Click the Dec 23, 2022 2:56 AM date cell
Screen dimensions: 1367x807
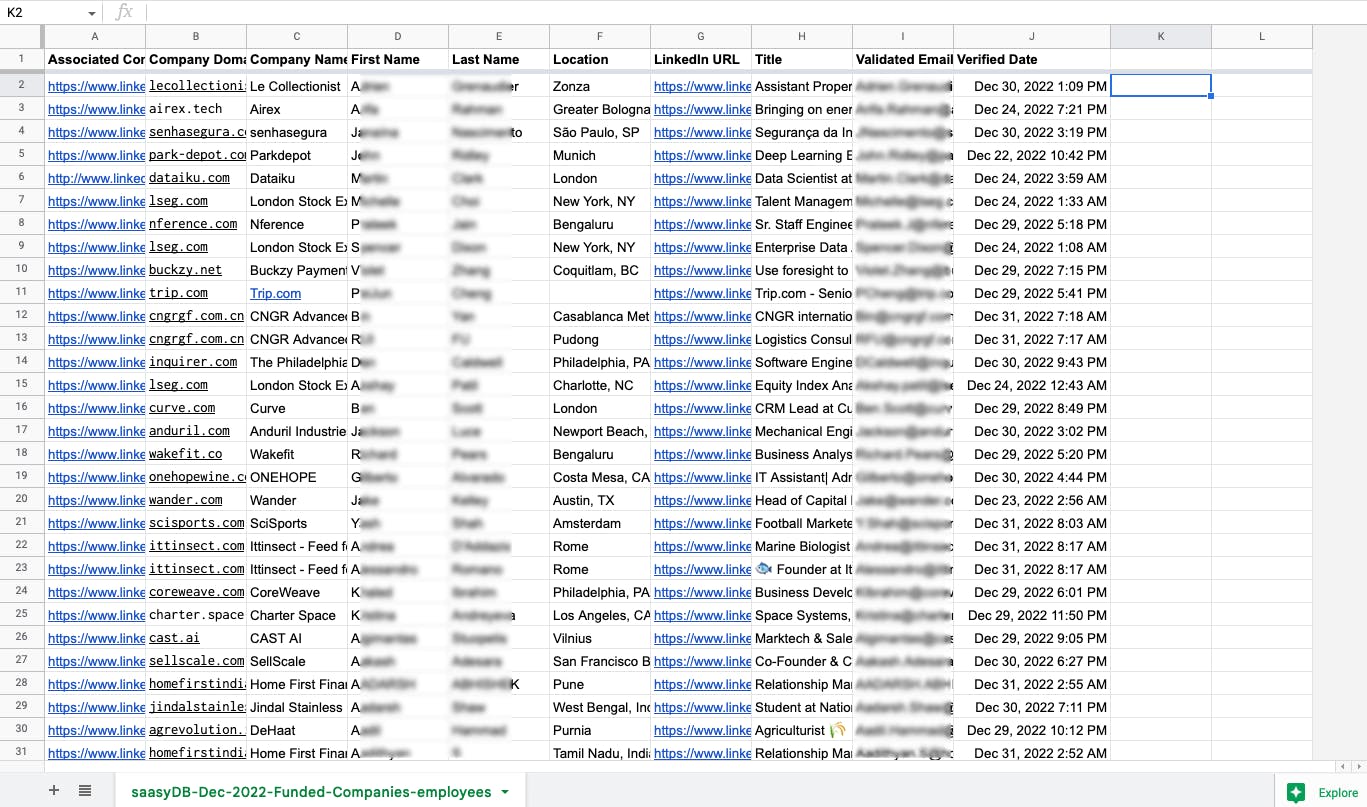pyautogui.click(x=1032, y=500)
